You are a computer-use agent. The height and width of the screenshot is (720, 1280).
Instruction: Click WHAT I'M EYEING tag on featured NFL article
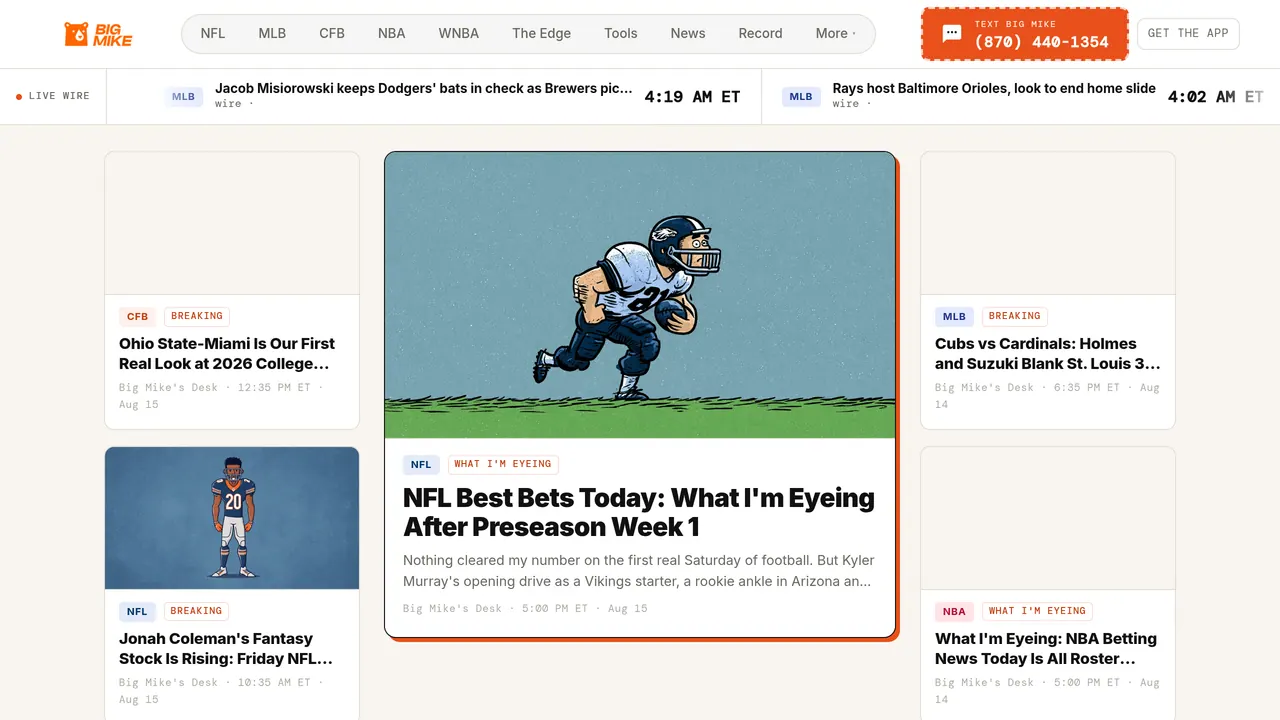pyautogui.click(x=503, y=464)
